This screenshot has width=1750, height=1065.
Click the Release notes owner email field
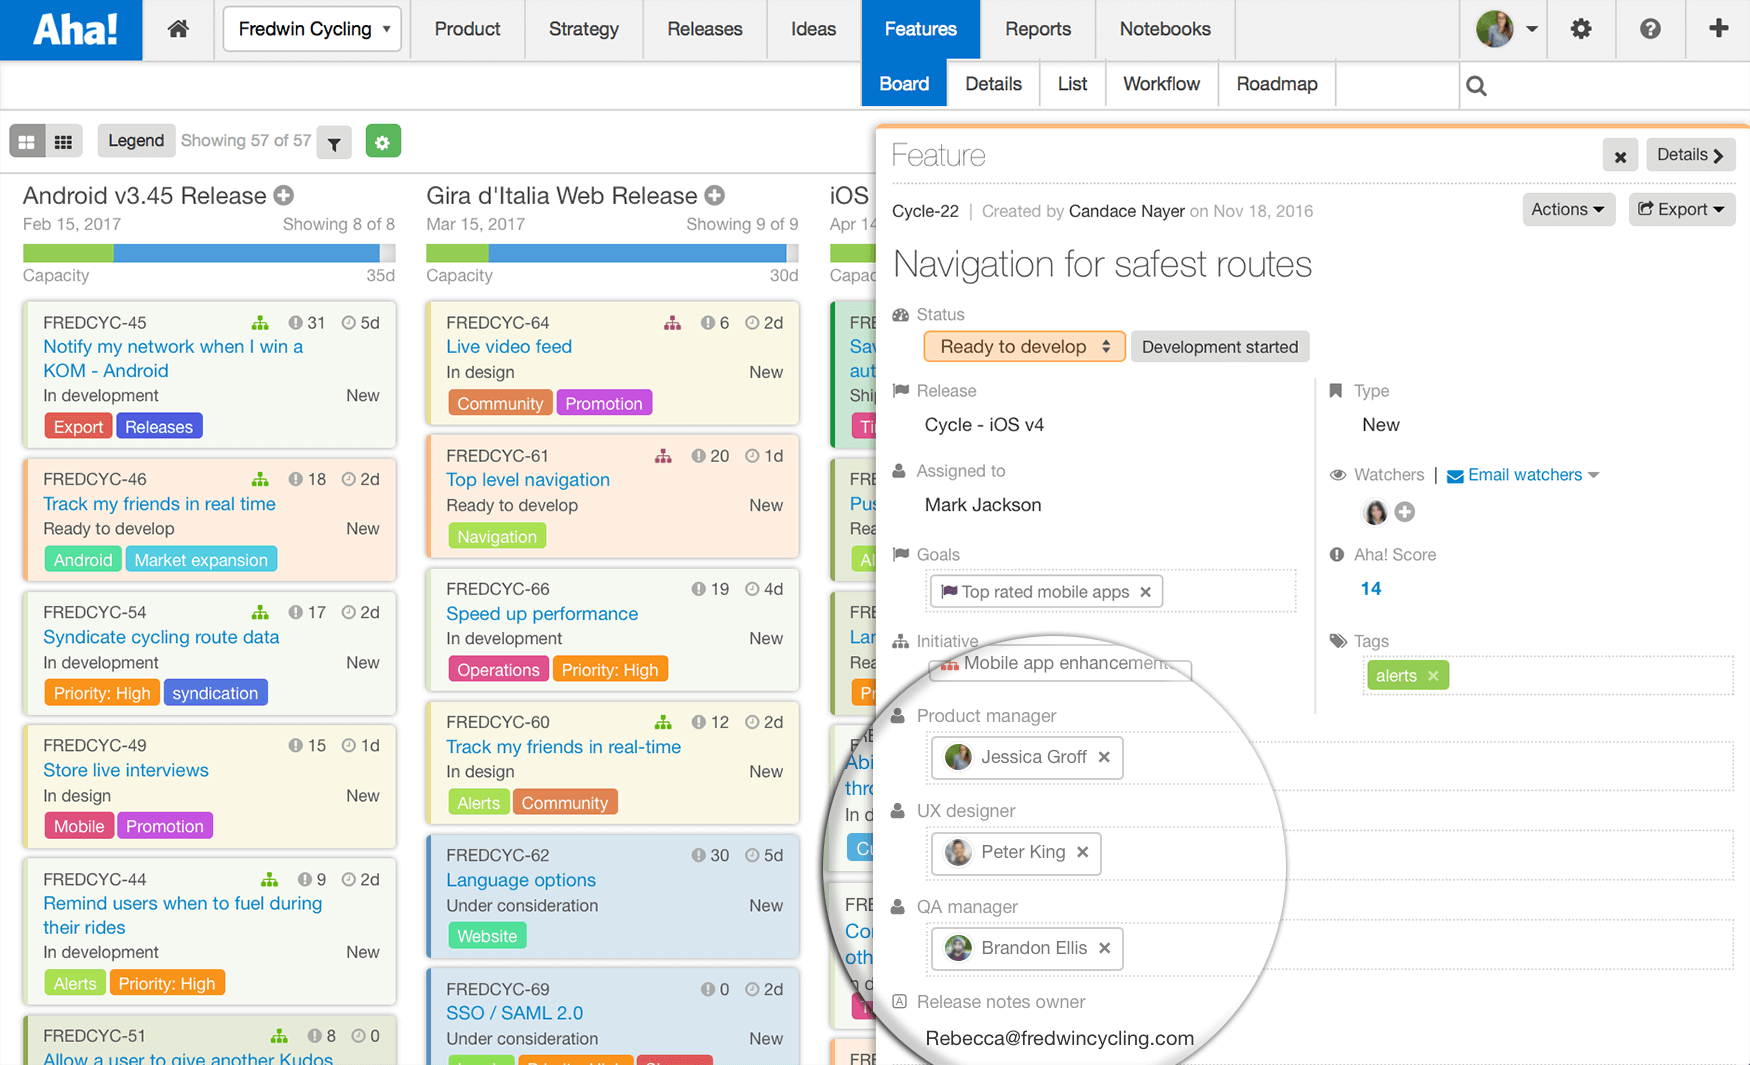[1060, 1038]
